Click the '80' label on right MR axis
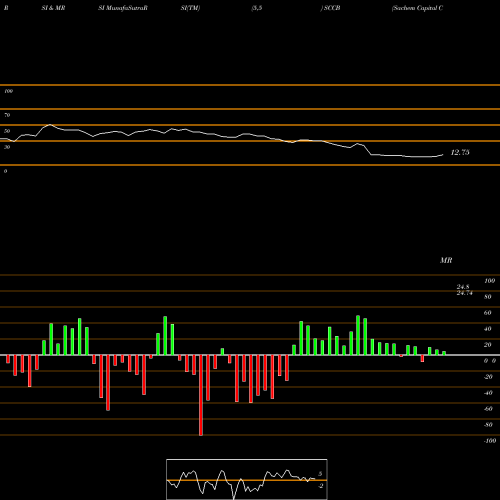Image resolution: width=500 pixels, height=500 pixels. click(x=488, y=297)
